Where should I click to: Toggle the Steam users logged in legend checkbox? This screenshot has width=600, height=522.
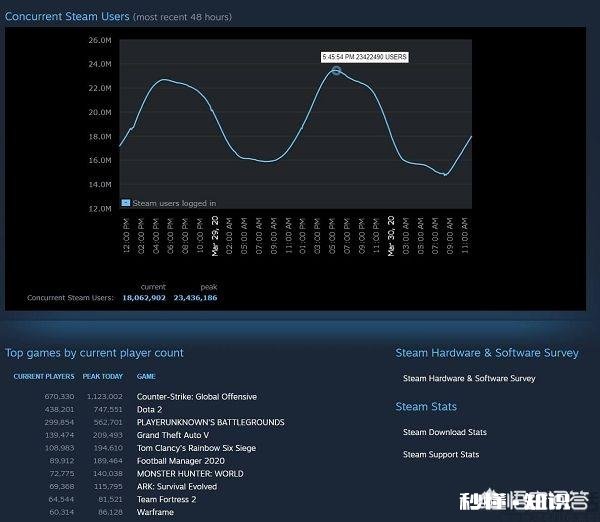click(x=126, y=202)
